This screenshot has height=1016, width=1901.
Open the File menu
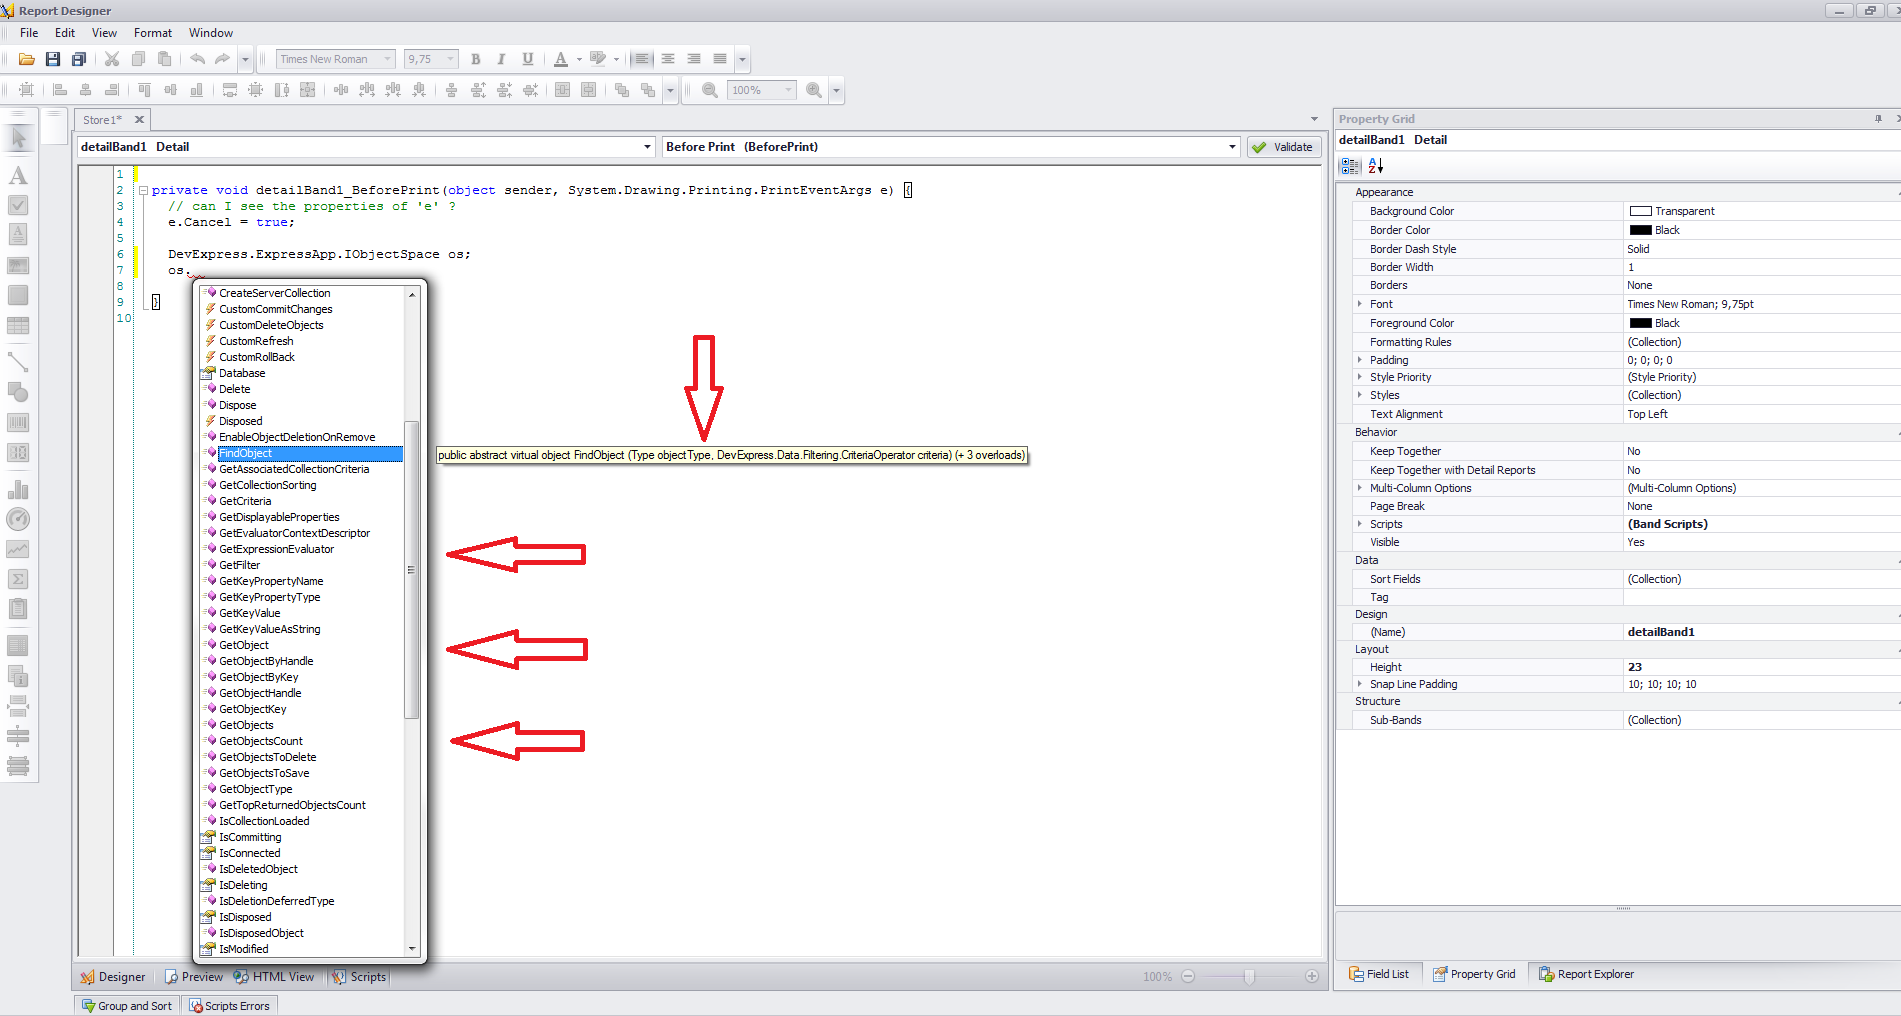(x=29, y=33)
